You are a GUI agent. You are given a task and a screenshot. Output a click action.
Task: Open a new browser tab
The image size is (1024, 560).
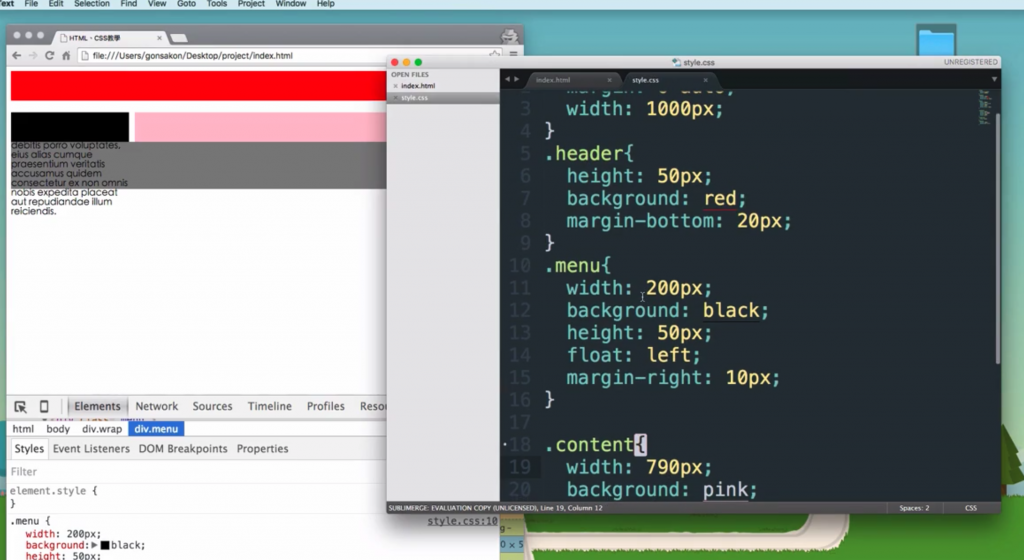pos(179,38)
